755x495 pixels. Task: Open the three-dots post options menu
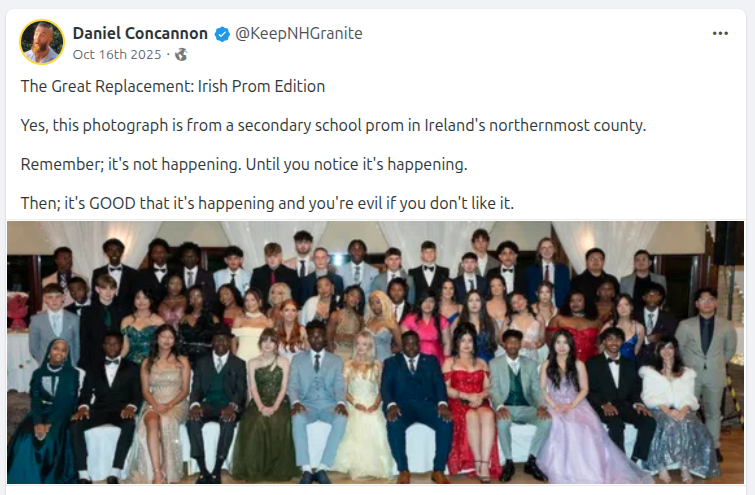click(720, 33)
